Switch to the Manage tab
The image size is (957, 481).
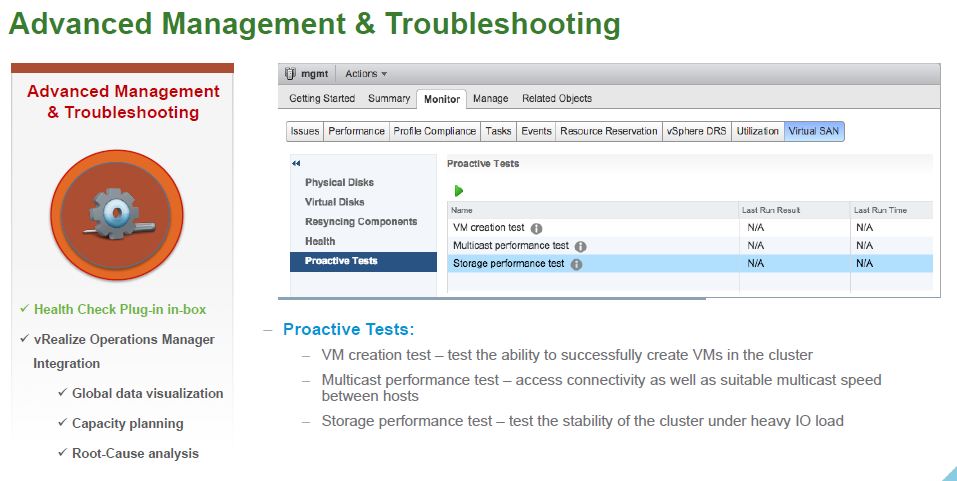click(x=490, y=98)
